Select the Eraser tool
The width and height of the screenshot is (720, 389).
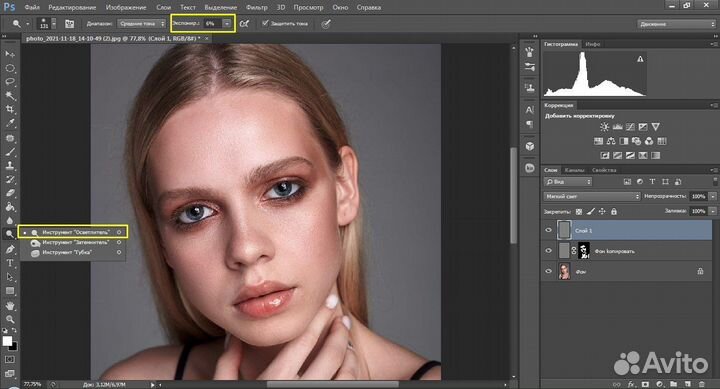pyautogui.click(x=10, y=193)
